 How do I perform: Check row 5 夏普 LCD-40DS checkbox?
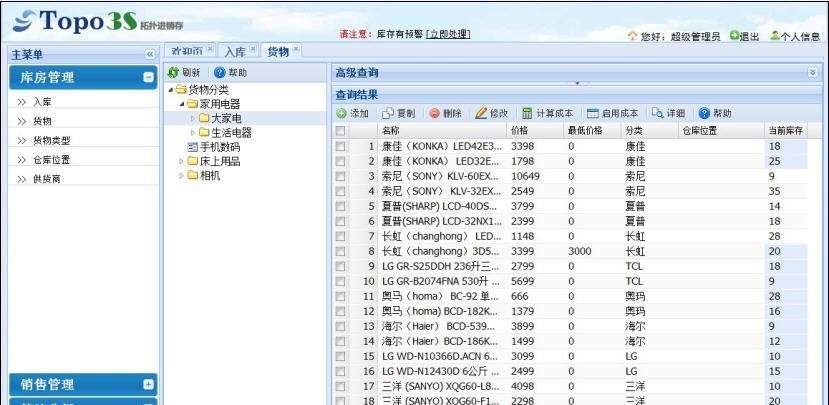coord(340,206)
